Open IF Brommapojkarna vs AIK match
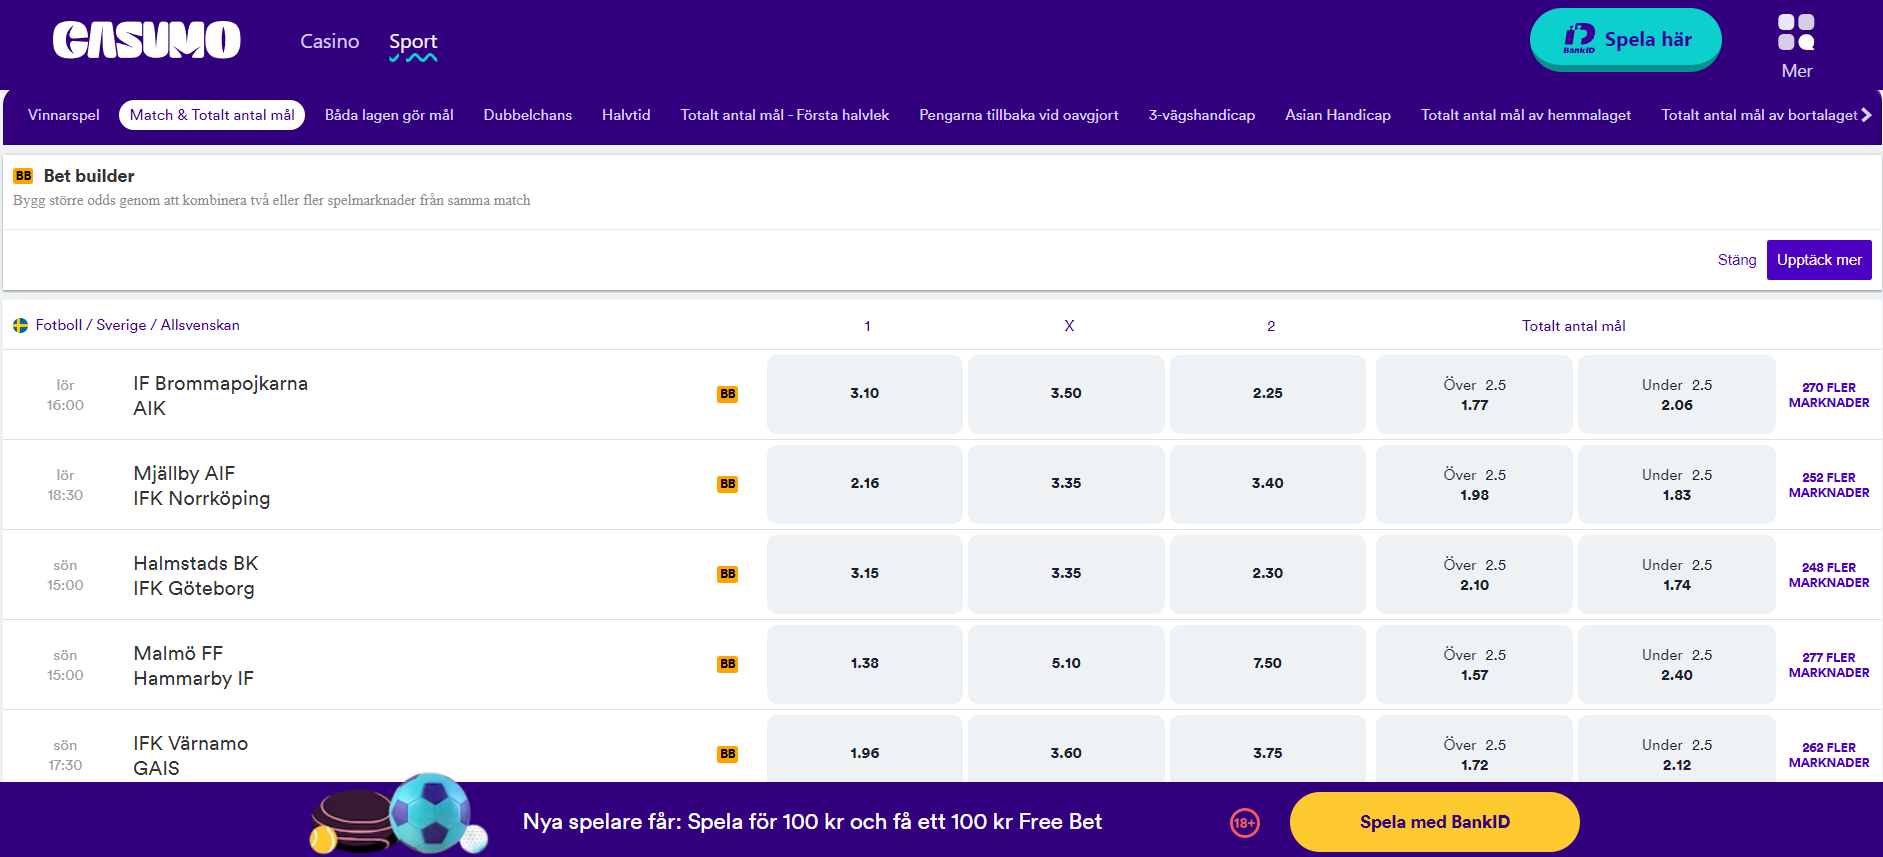The image size is (1883, 857). tap(221, 395)
